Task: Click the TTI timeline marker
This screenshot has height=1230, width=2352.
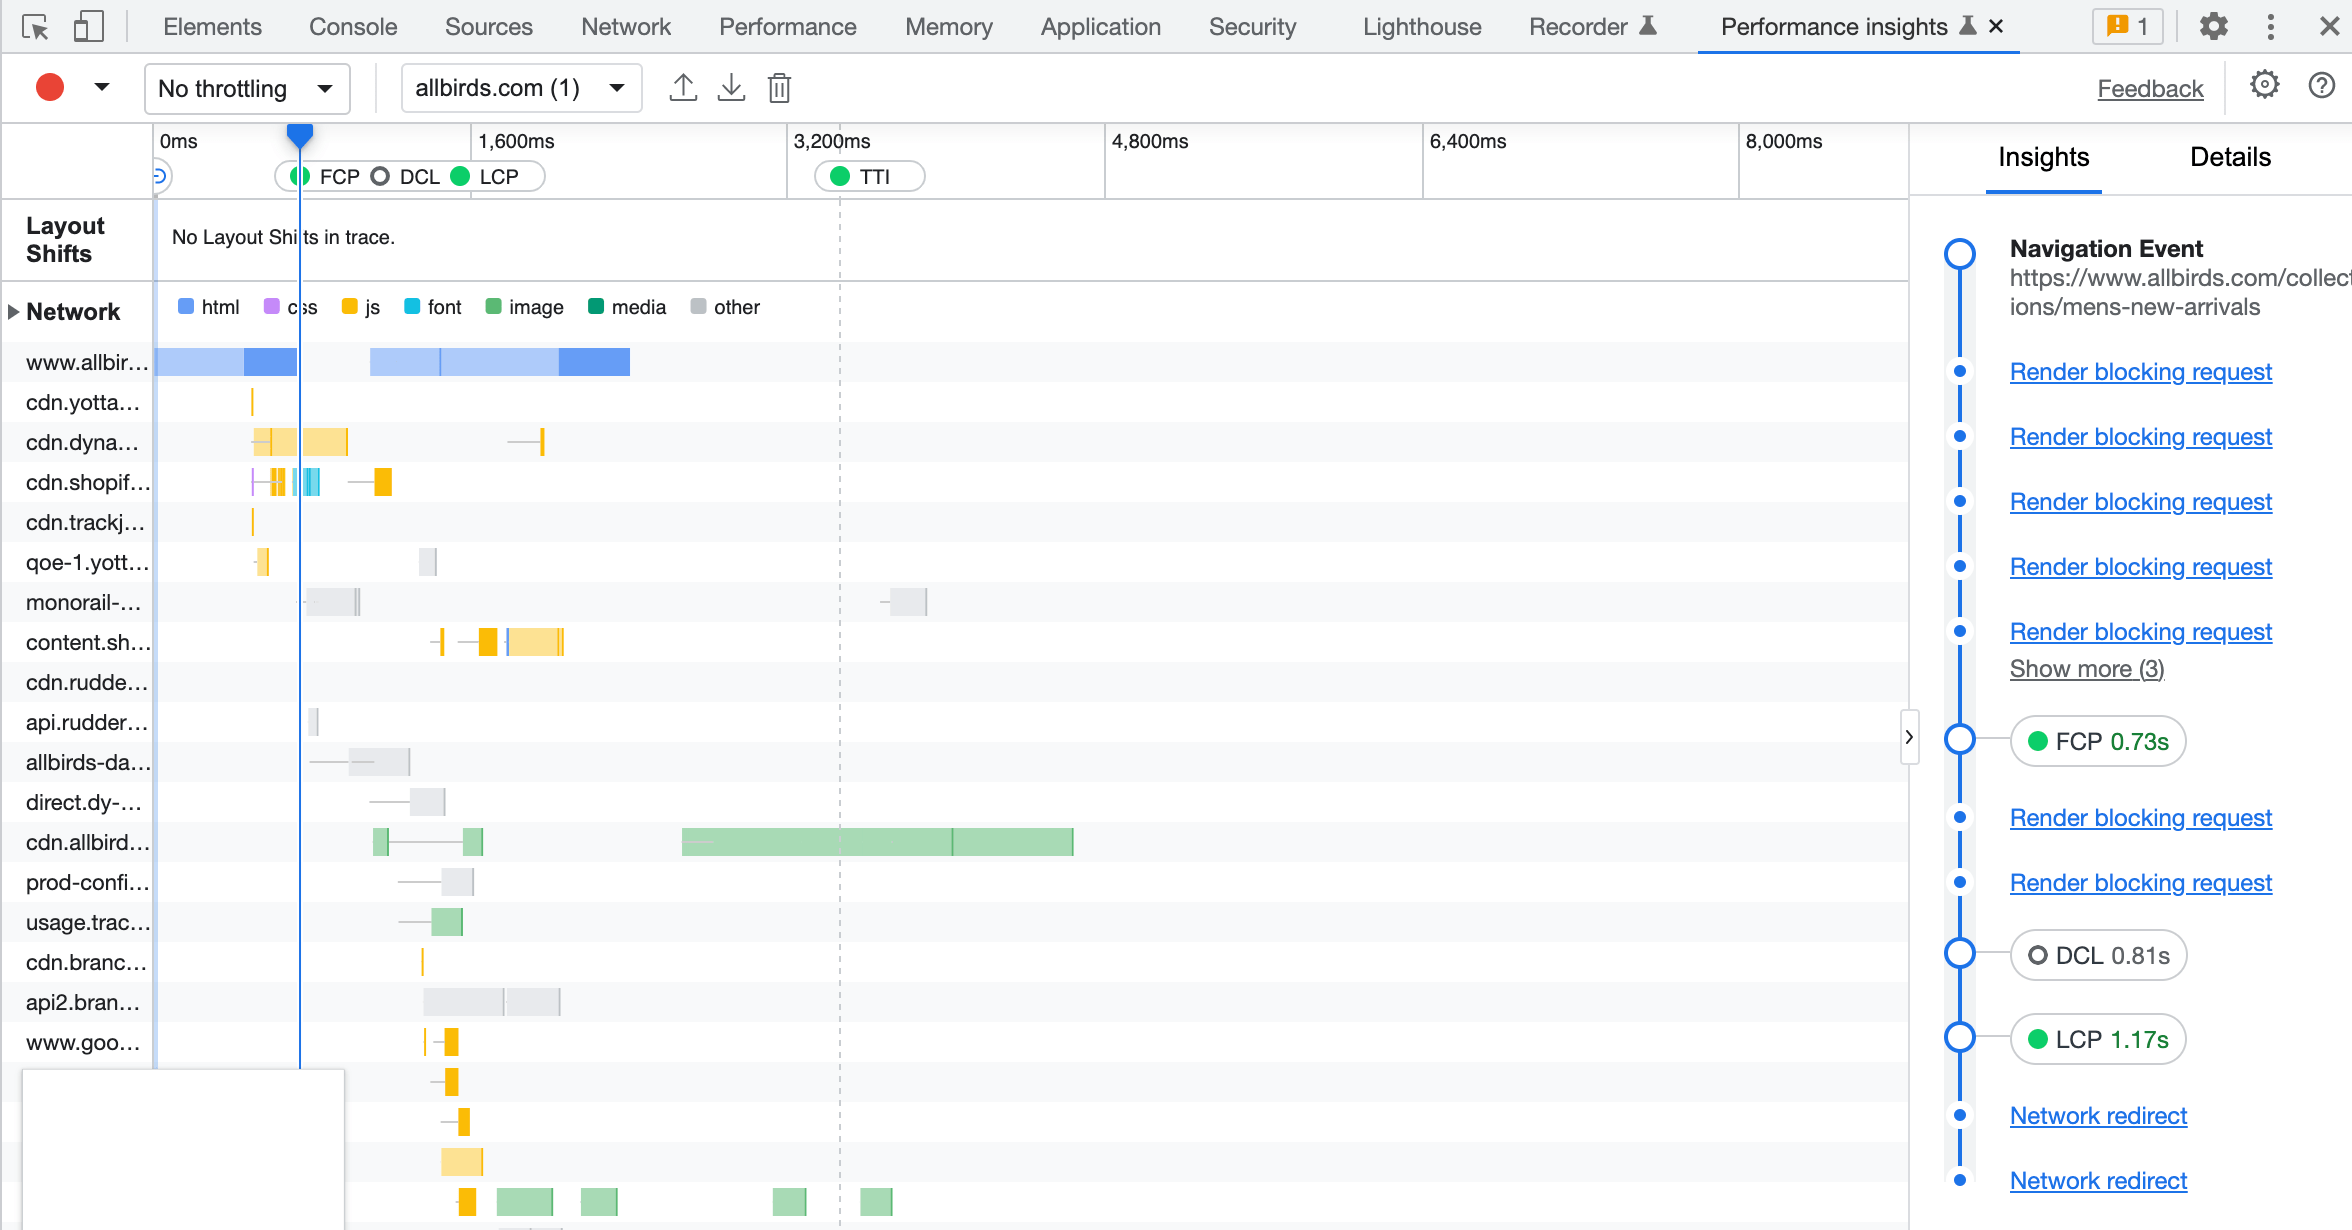Action: (x=866, y=176)
